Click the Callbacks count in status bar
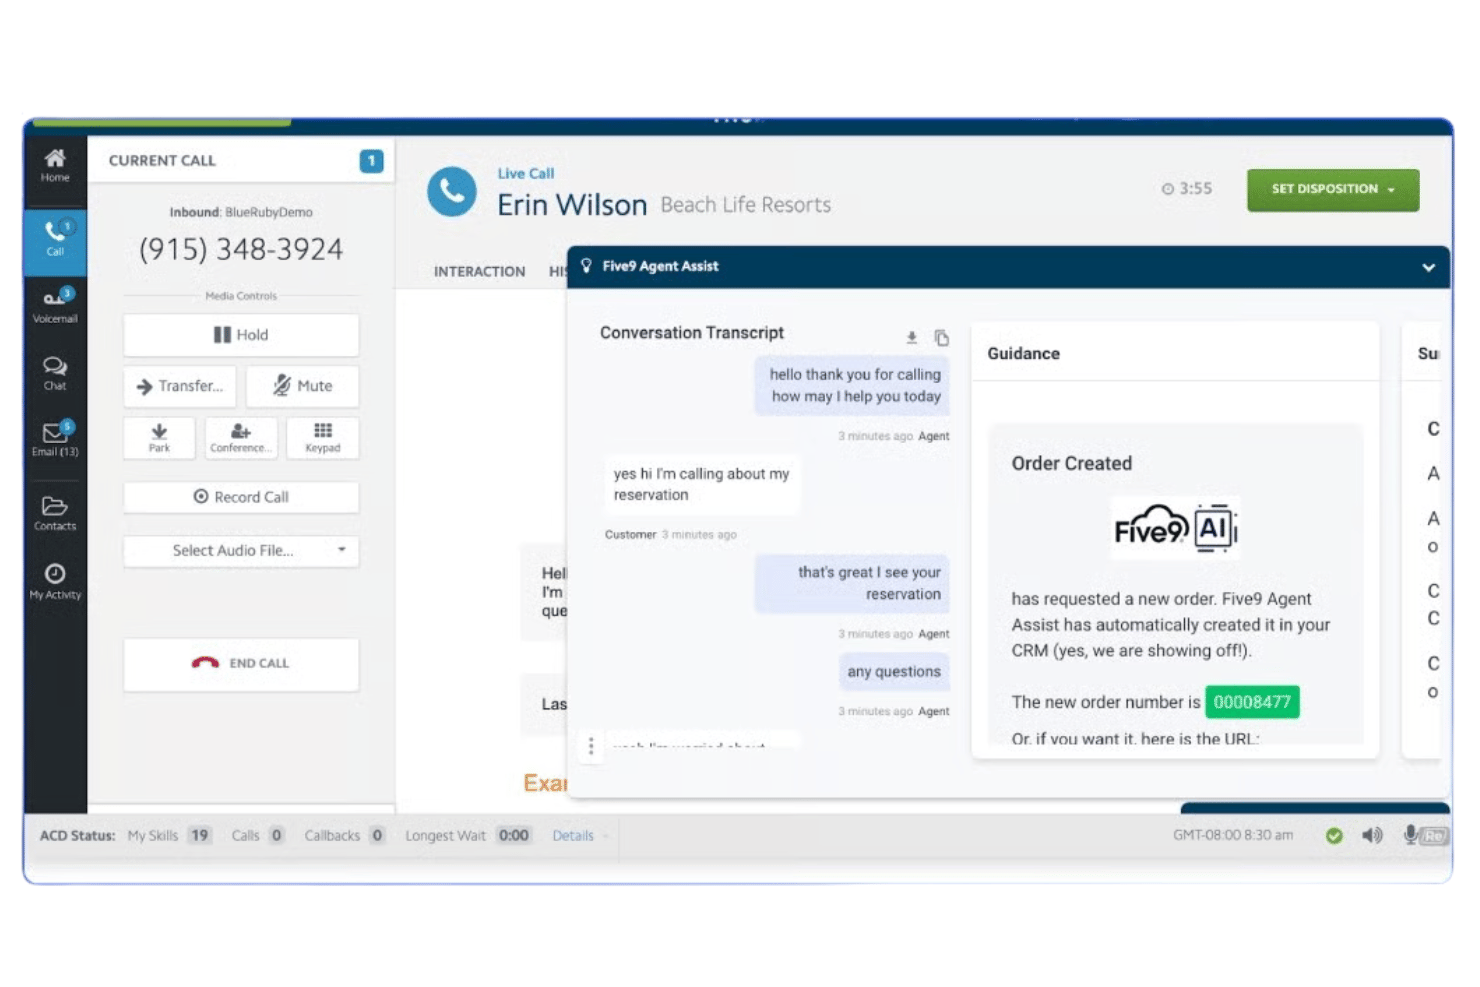 [377, 835]
